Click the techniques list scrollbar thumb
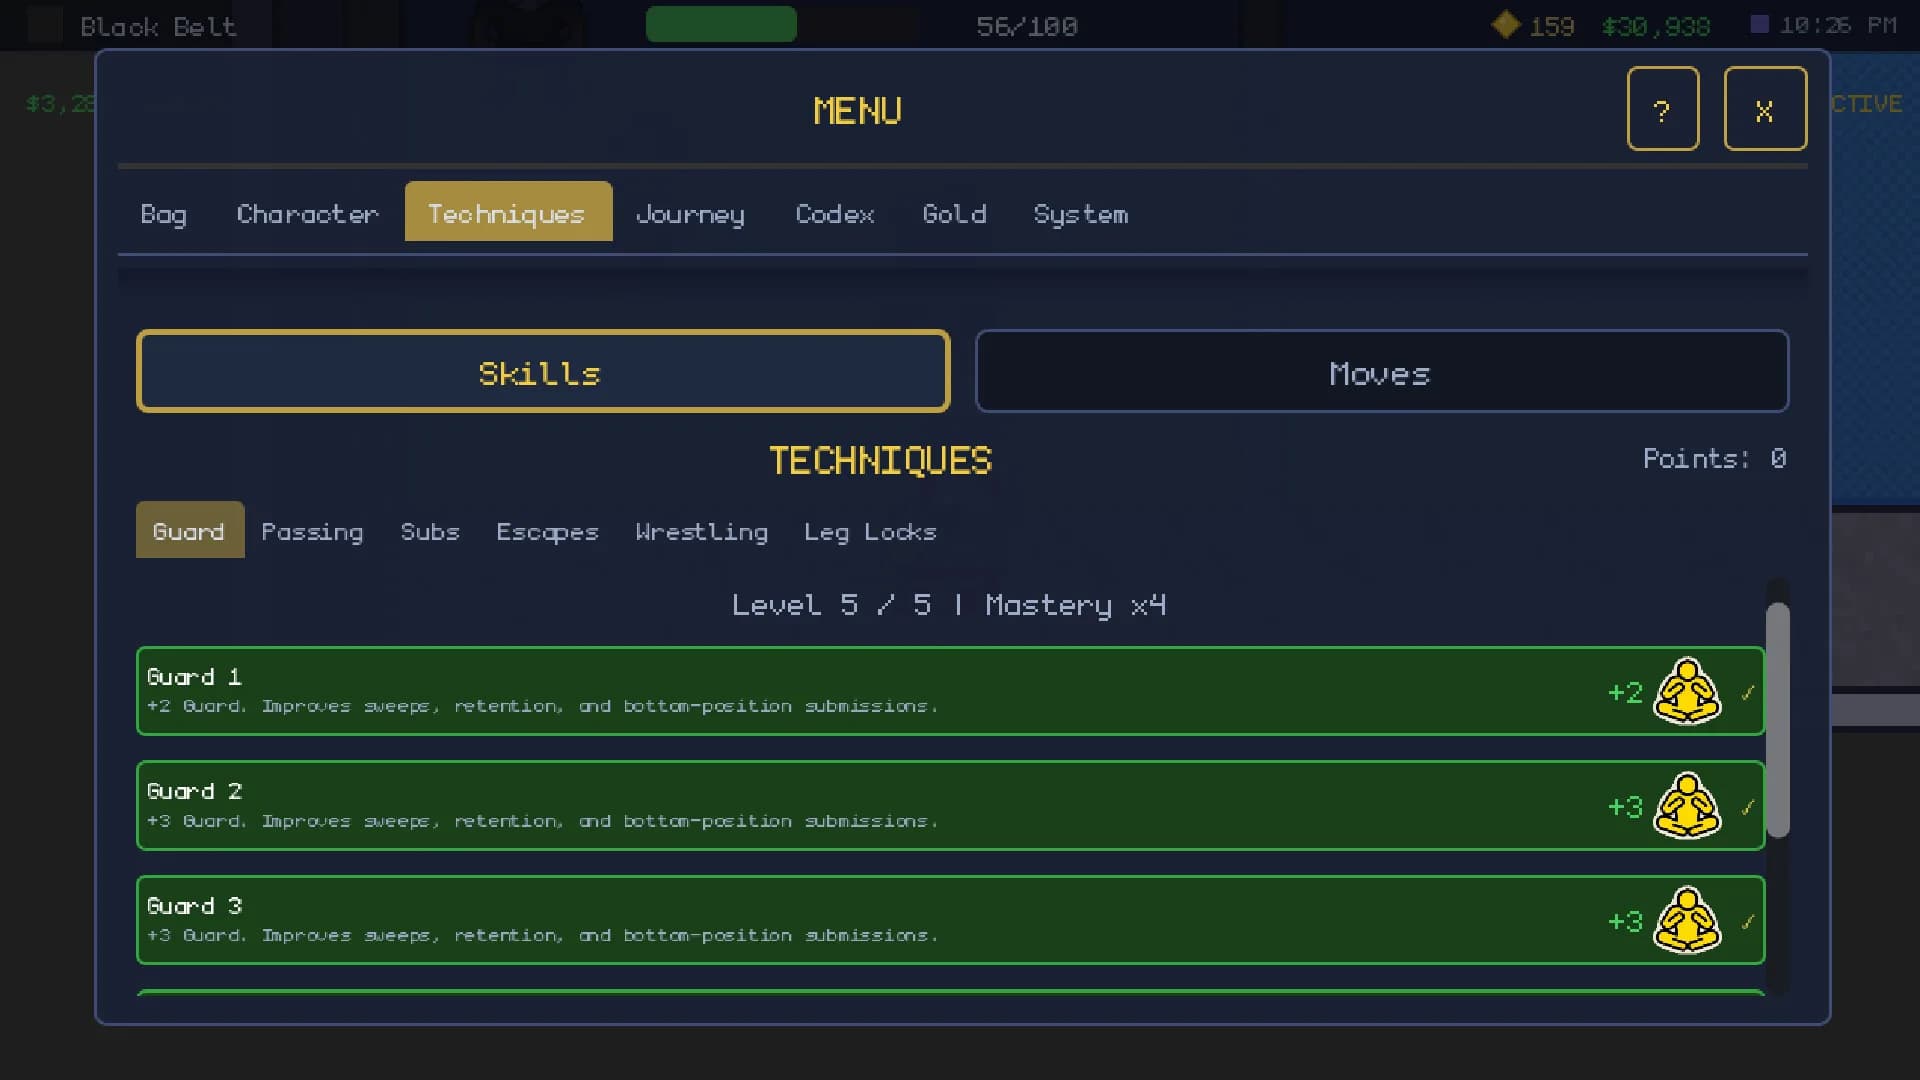 [x=1777, y=720]
